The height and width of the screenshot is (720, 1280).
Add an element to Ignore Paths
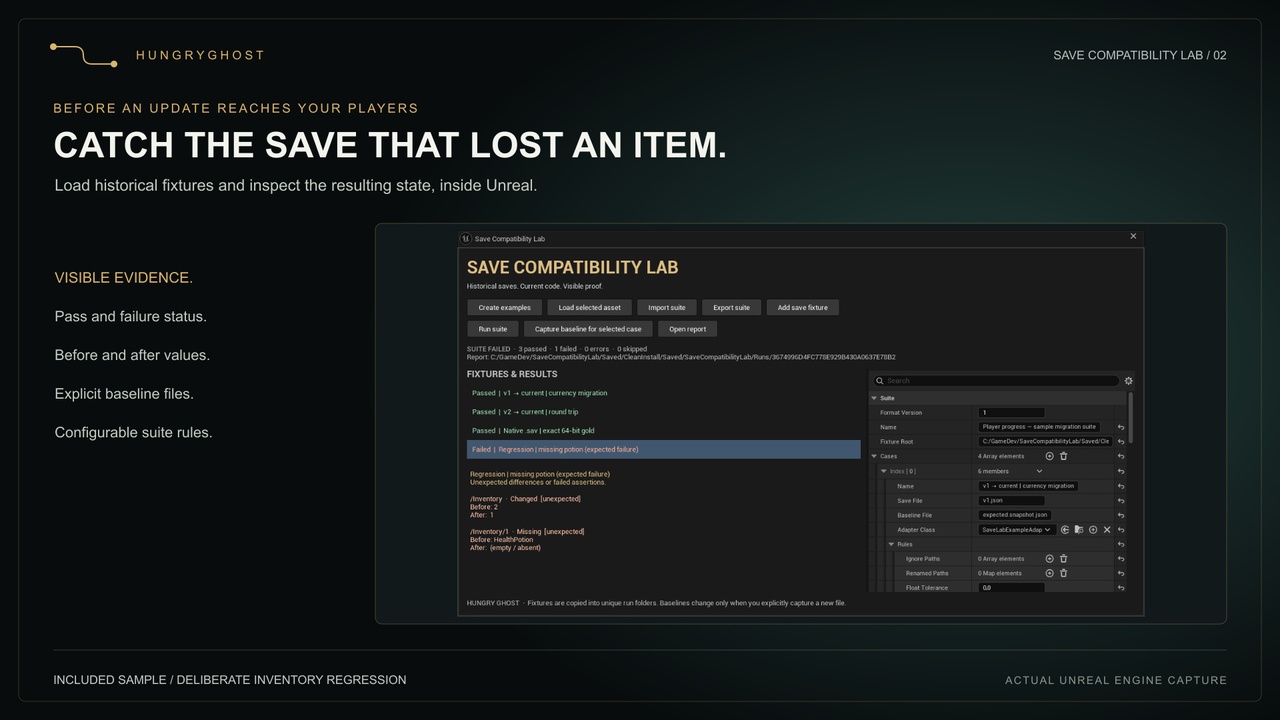coord(1049,559)
